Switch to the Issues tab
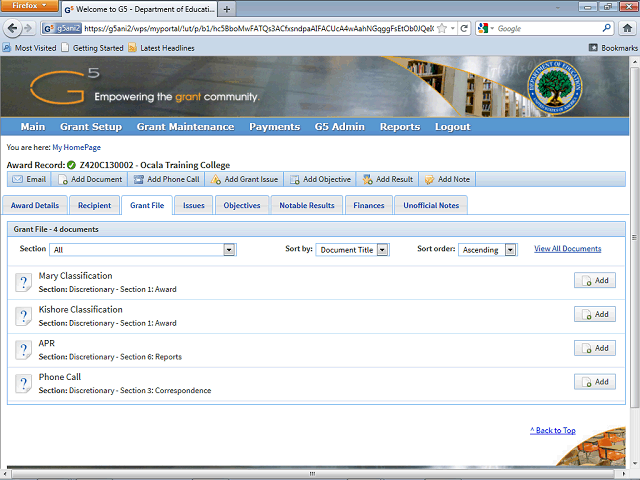 pos(193,205)
